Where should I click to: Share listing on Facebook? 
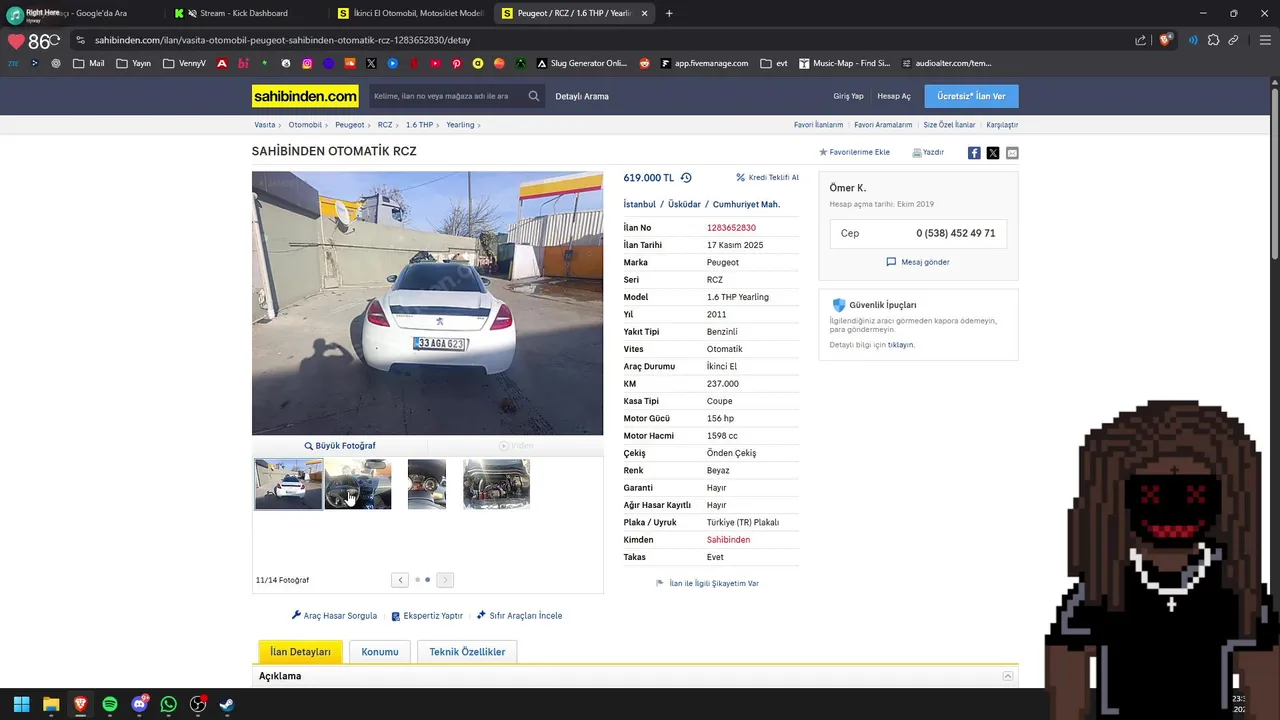[x=974, y=153]
